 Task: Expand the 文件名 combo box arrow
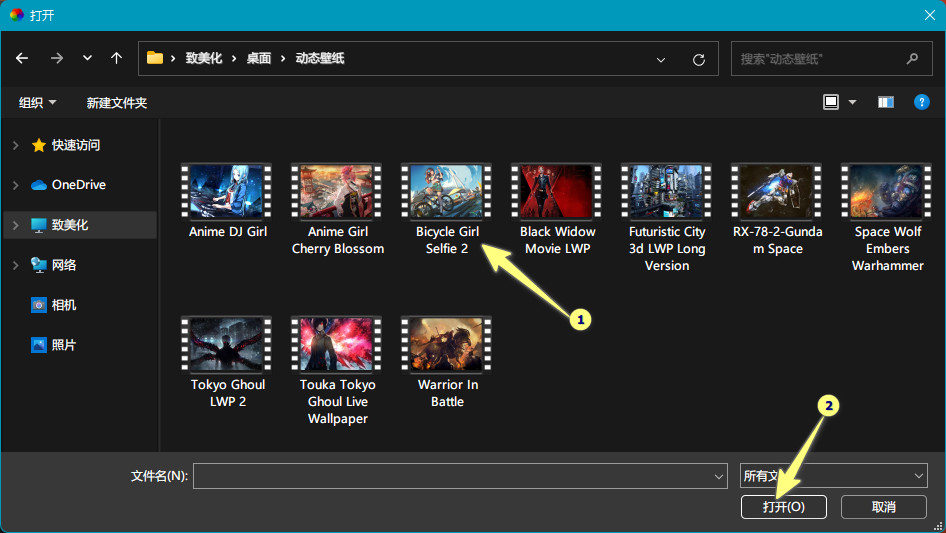point(719,477)
